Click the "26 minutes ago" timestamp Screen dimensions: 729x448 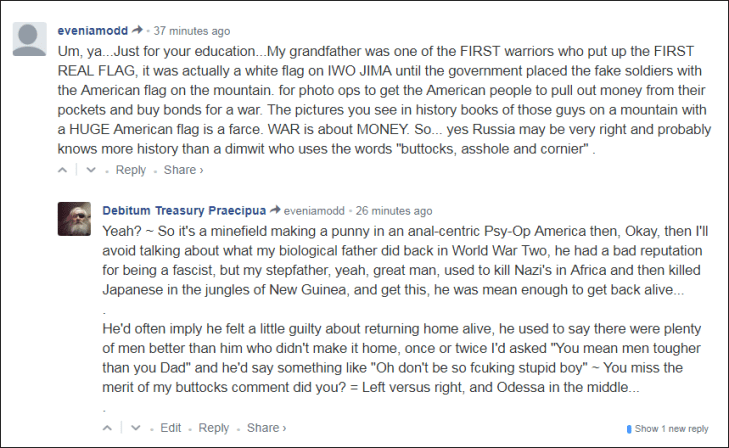(395, 211)
